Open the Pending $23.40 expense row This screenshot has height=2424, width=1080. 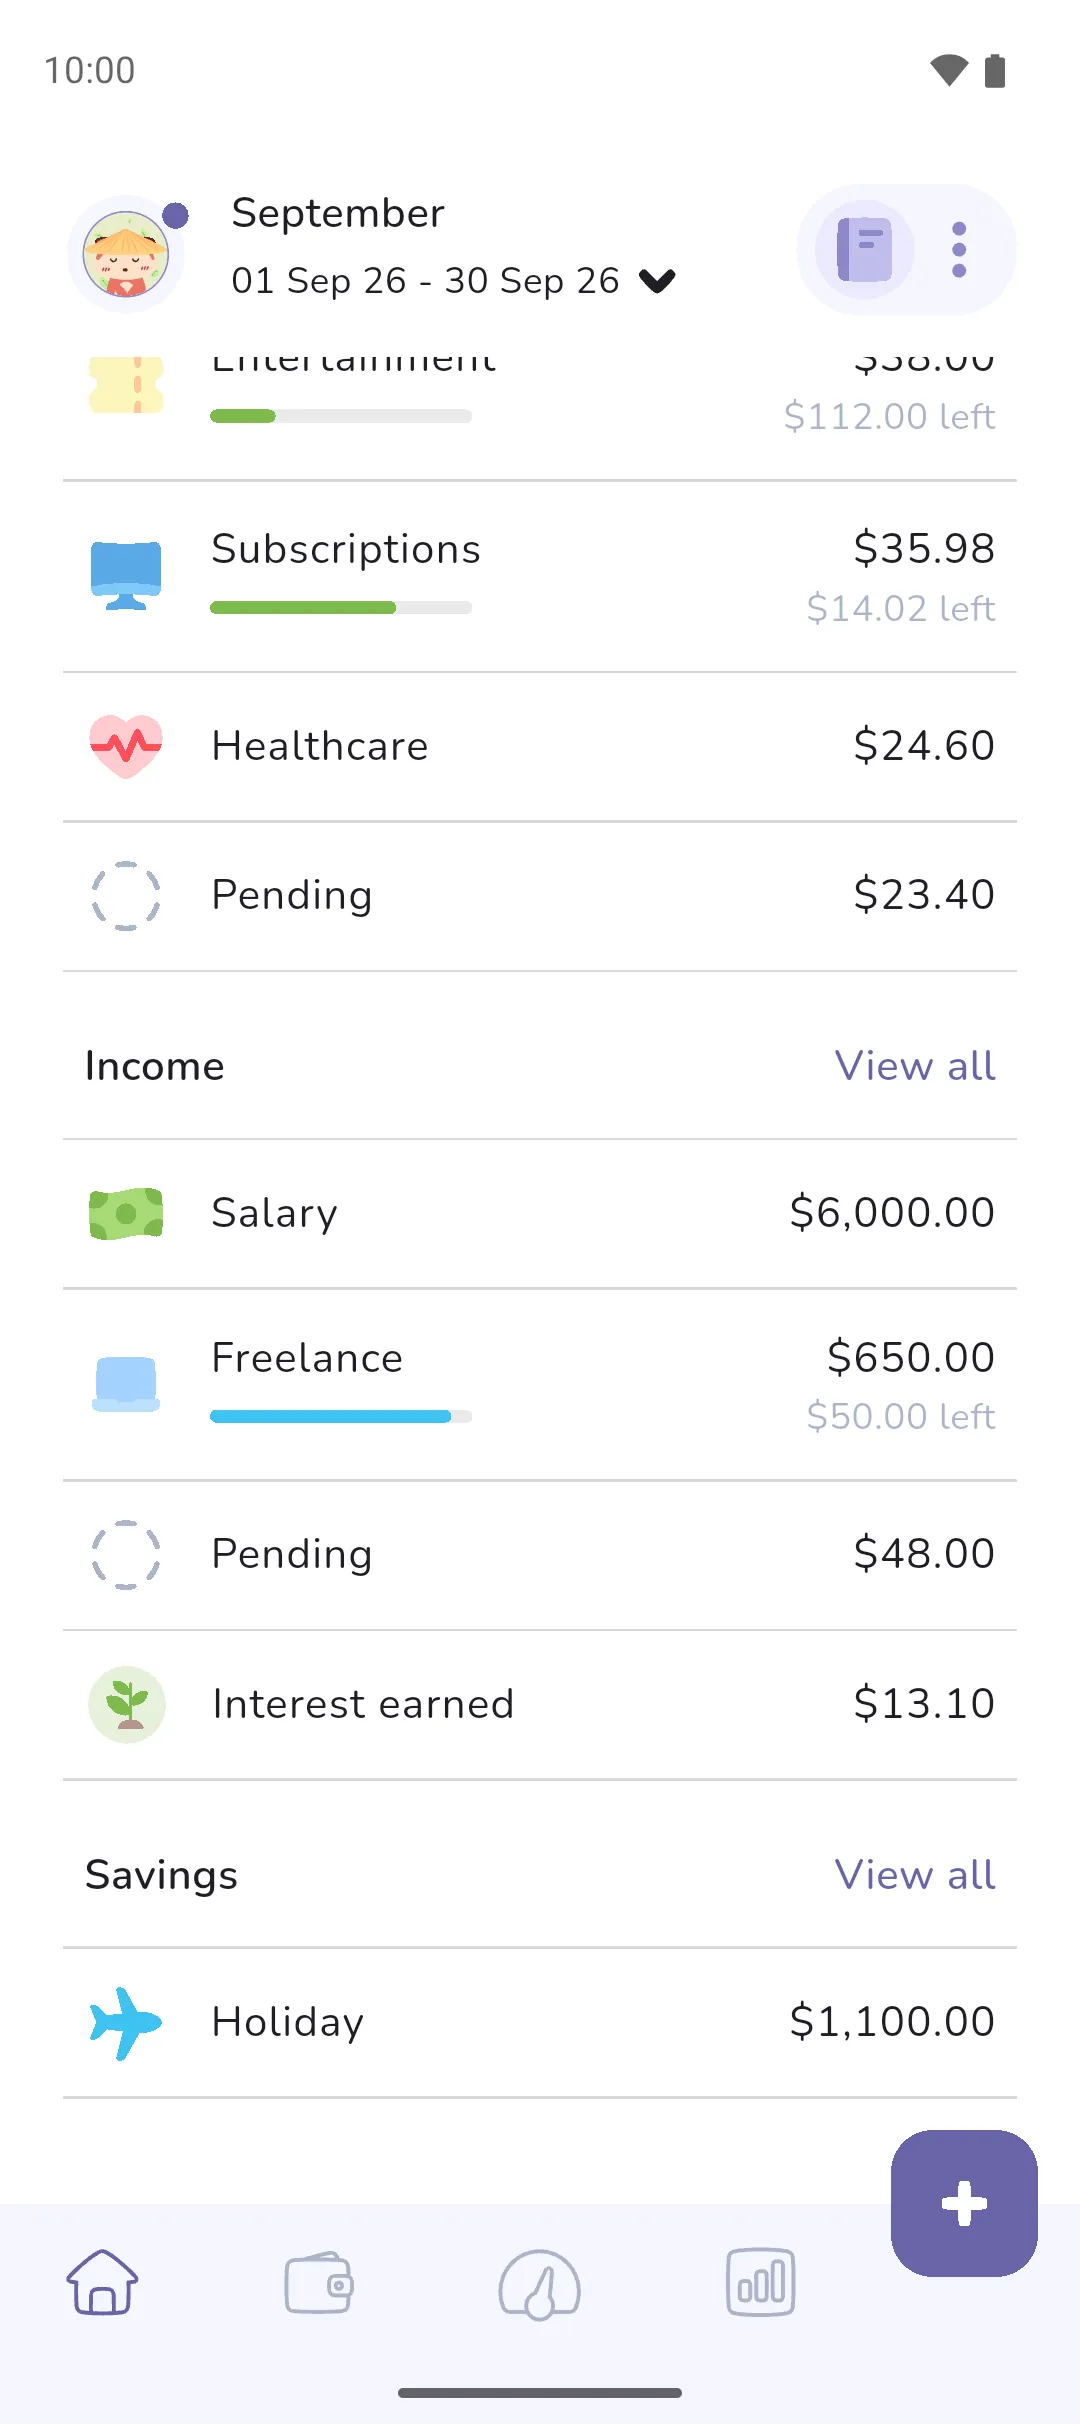[x=540, y=896]
